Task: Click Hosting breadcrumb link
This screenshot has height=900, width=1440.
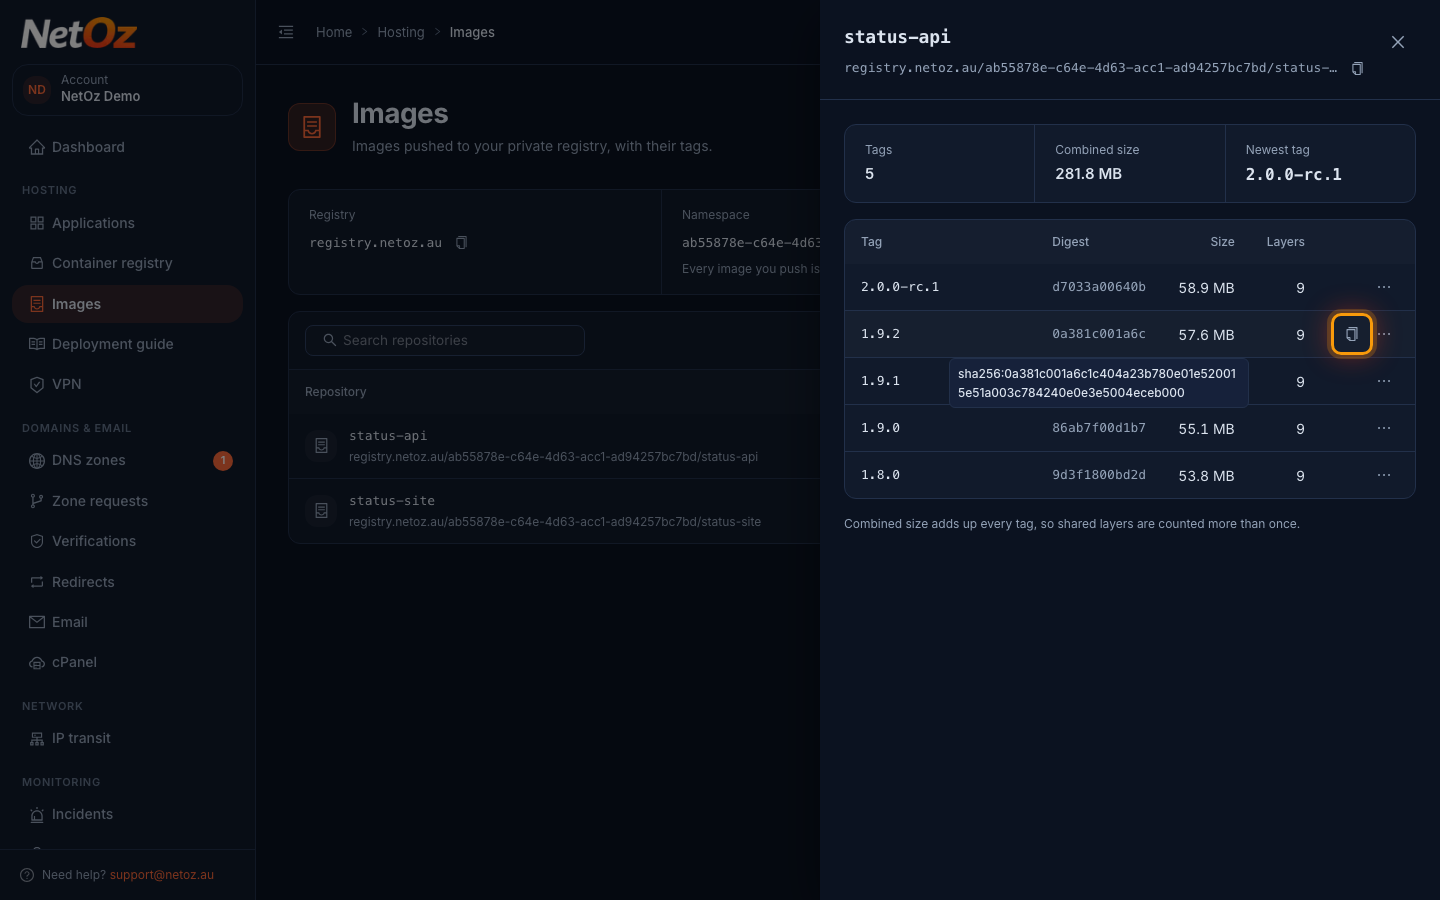Action: point(401,32)
